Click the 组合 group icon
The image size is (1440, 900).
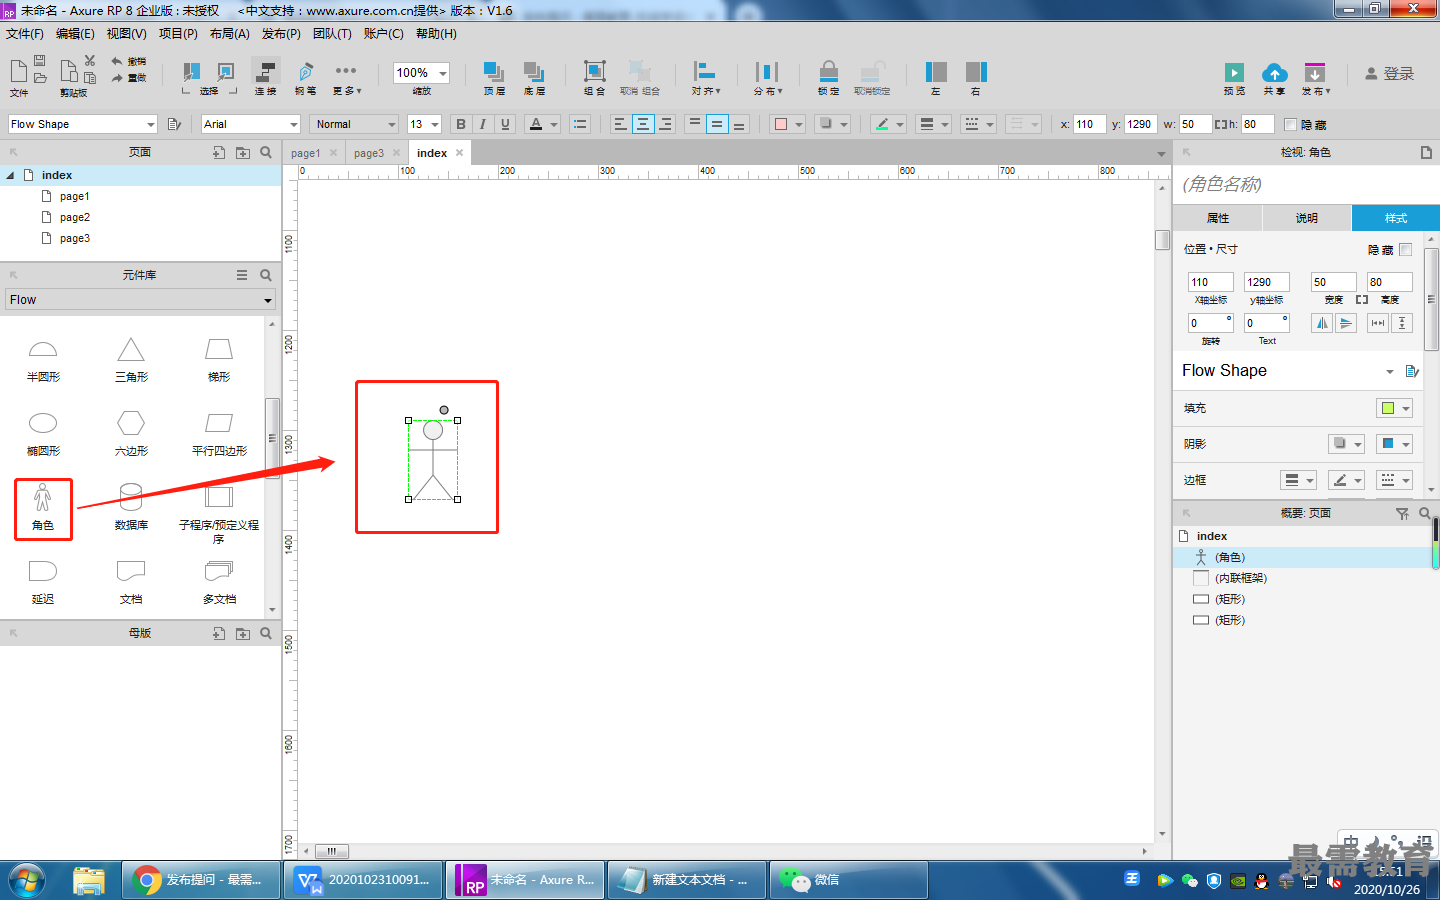click(595, 78)
